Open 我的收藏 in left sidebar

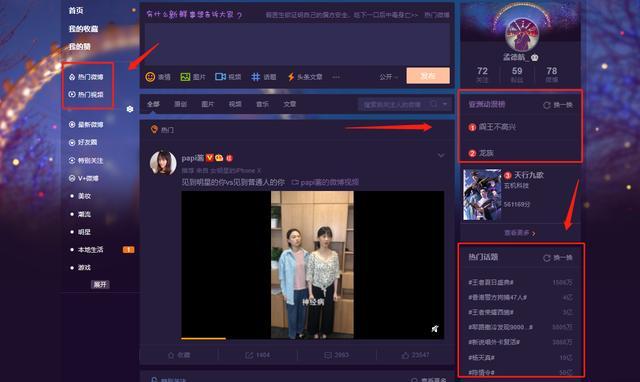(83, 29)
